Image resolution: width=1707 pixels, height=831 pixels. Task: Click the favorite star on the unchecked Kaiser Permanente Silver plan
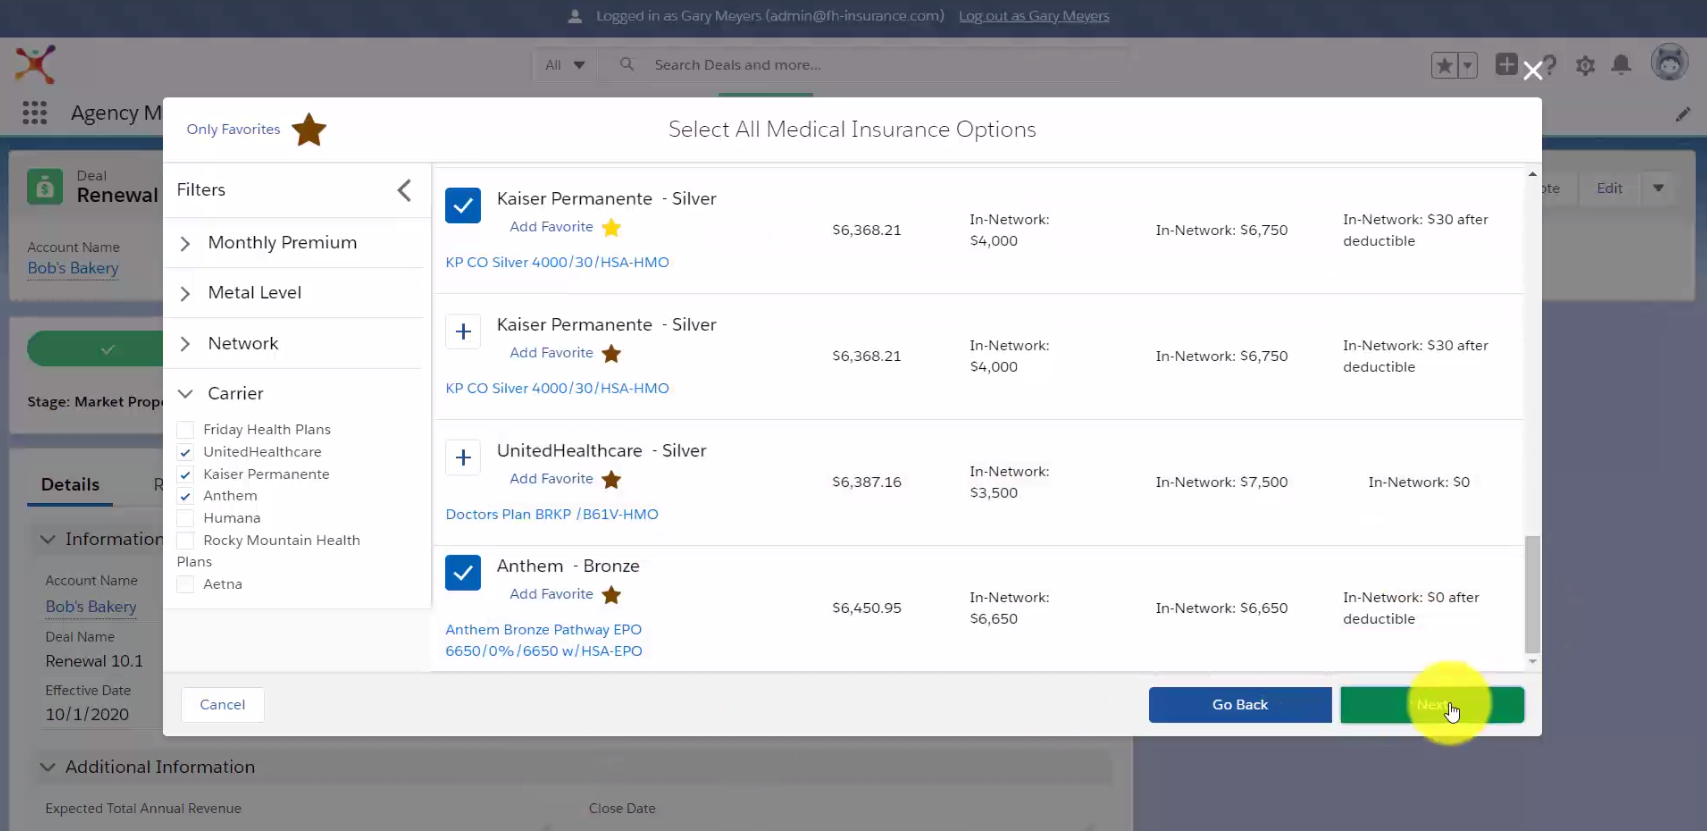pos(611,354)
